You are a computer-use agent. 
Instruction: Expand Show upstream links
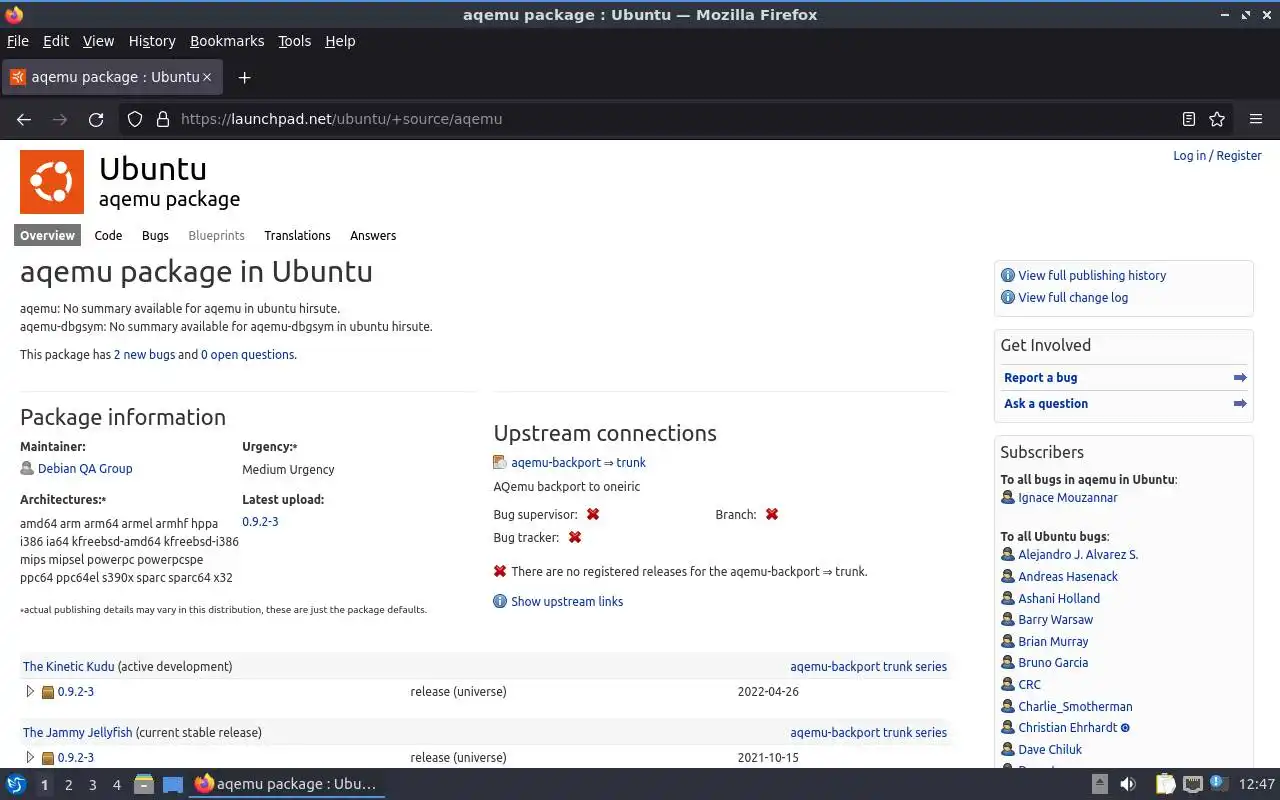click(567, 601)
